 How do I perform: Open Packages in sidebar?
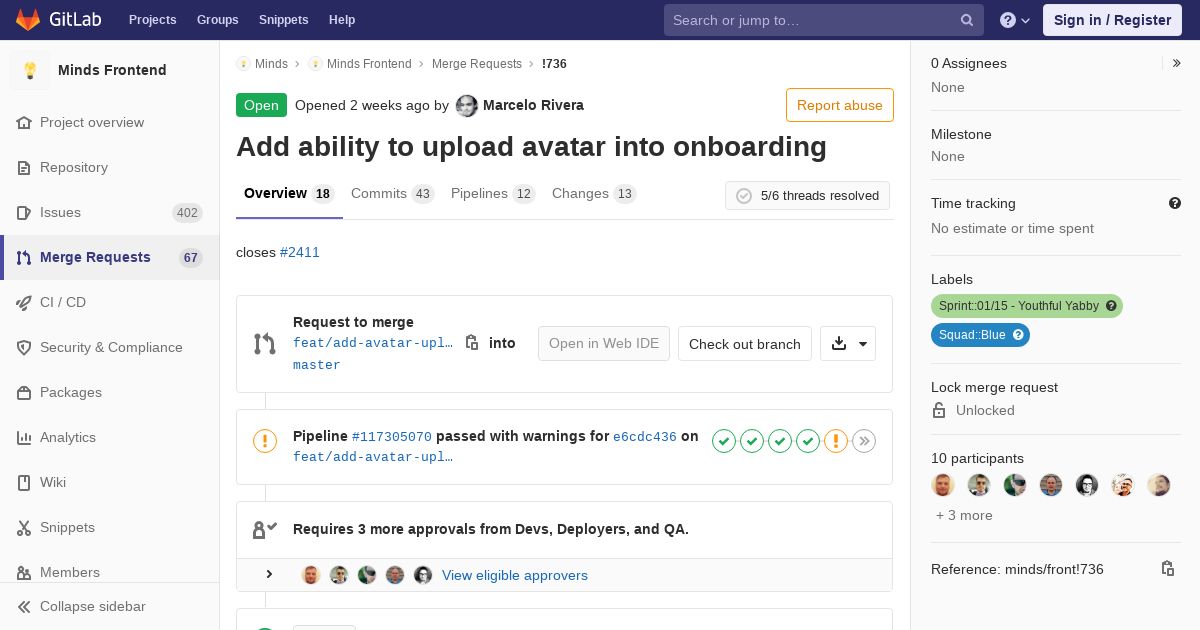pos(110,392)
